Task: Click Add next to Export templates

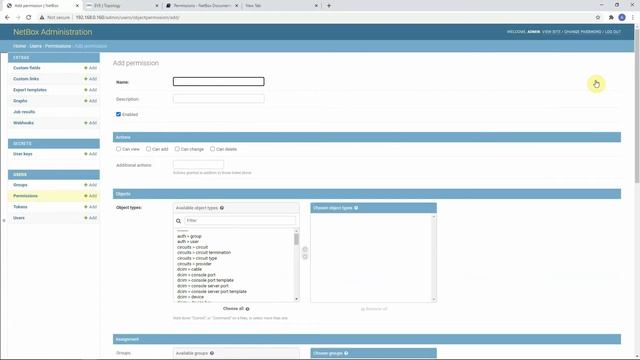Action: point(91,90)
